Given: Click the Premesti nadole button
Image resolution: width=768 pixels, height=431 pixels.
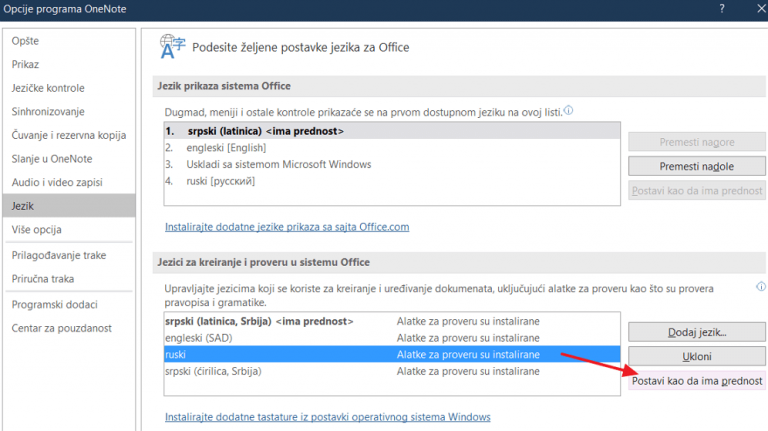Looking at the screenshot, I should click(x=697, y=167).
